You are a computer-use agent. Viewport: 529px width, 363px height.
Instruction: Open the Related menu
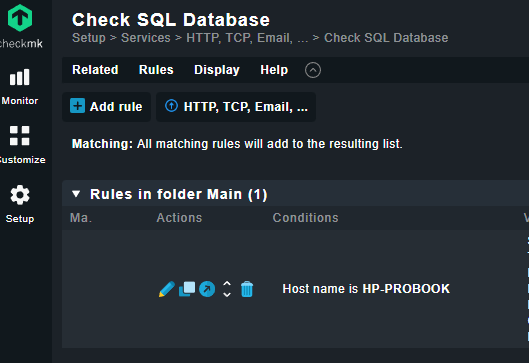[95, 70]
